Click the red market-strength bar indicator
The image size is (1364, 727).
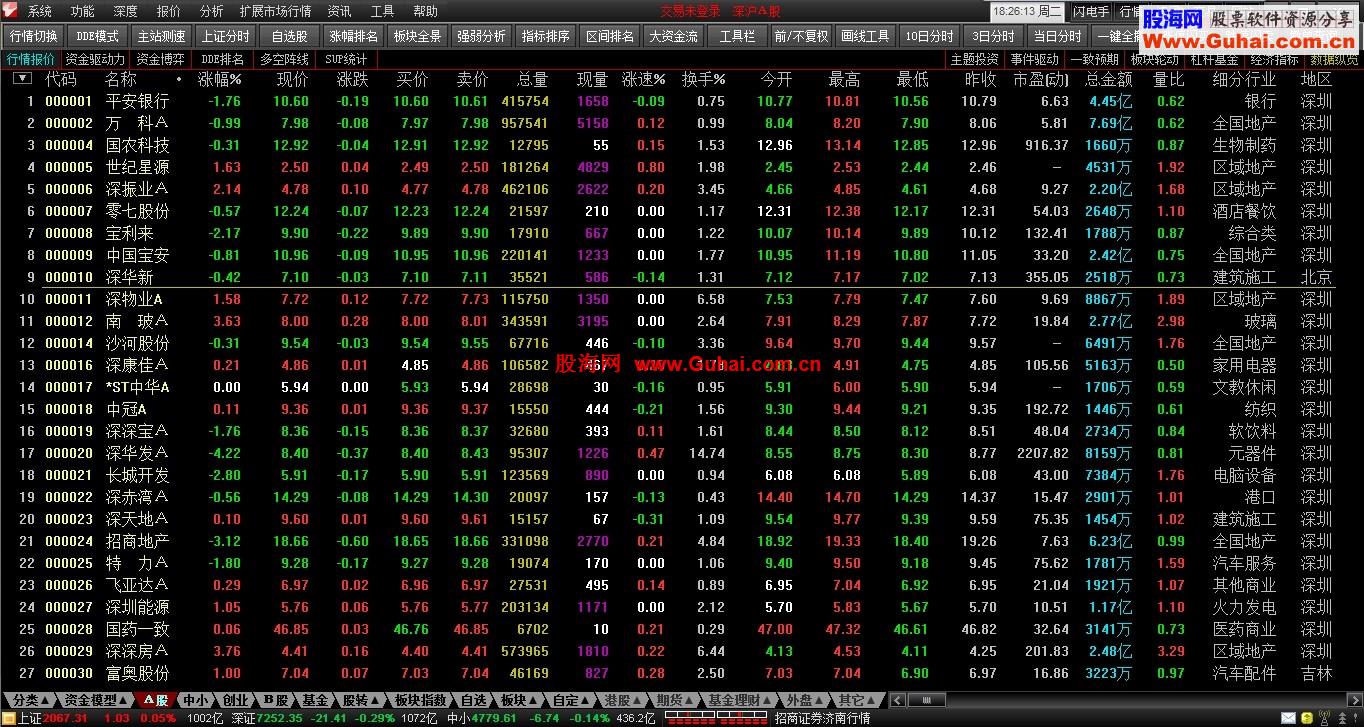(x=716, y=718)
